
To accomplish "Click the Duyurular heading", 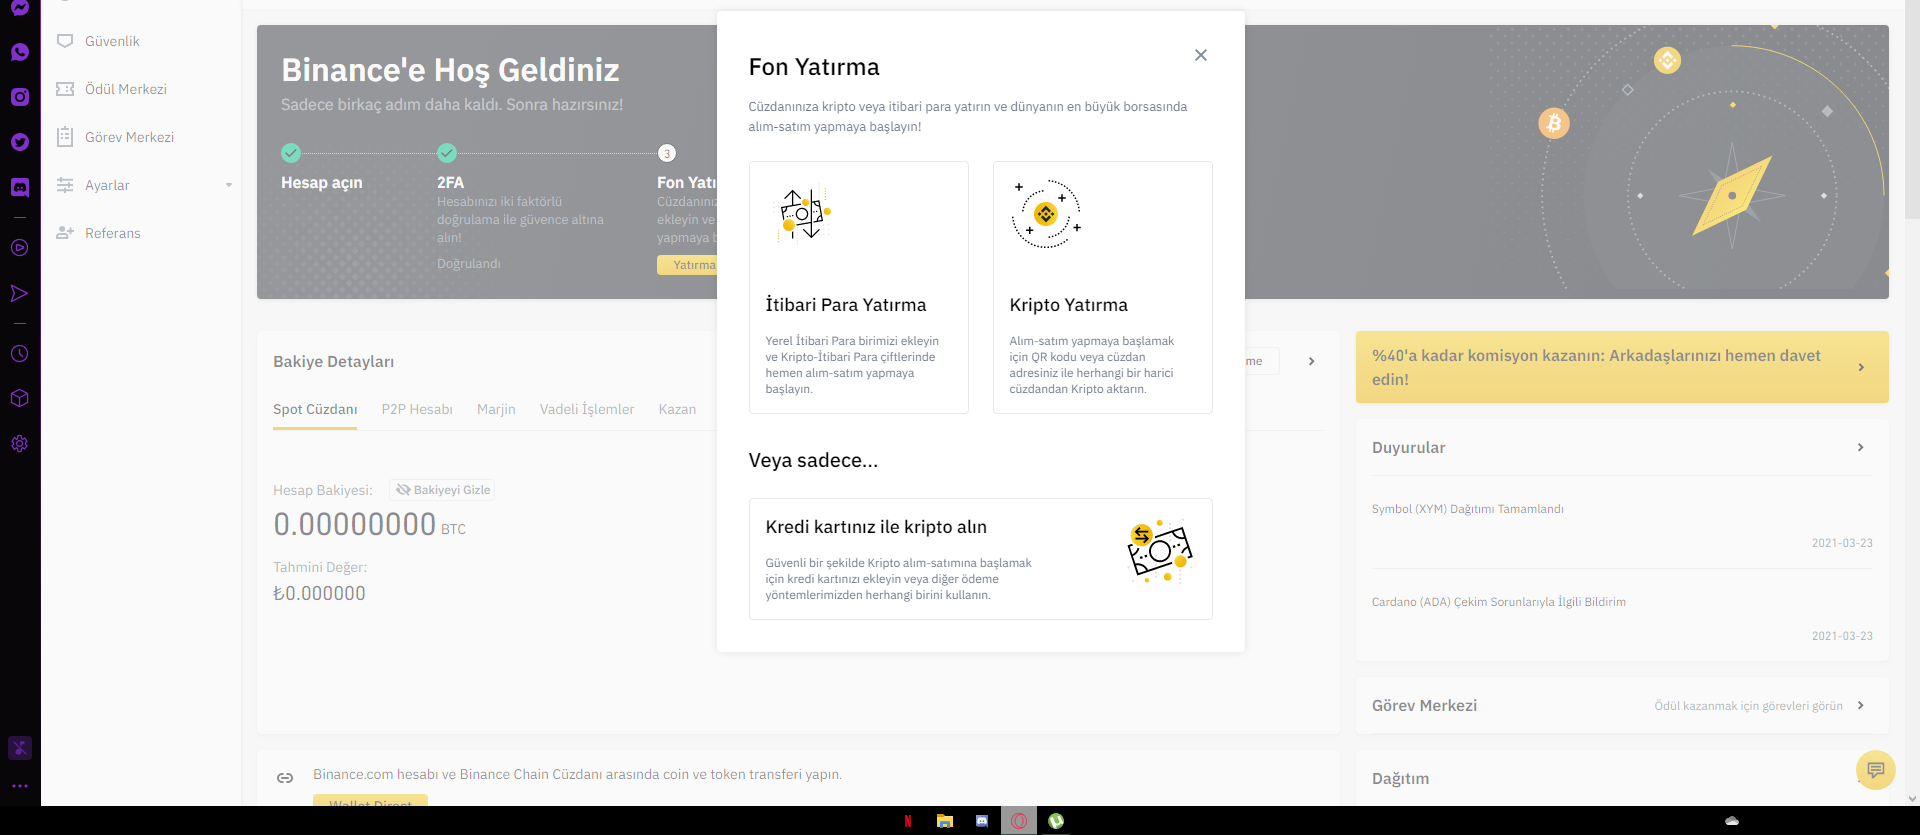I will 1408,447.
